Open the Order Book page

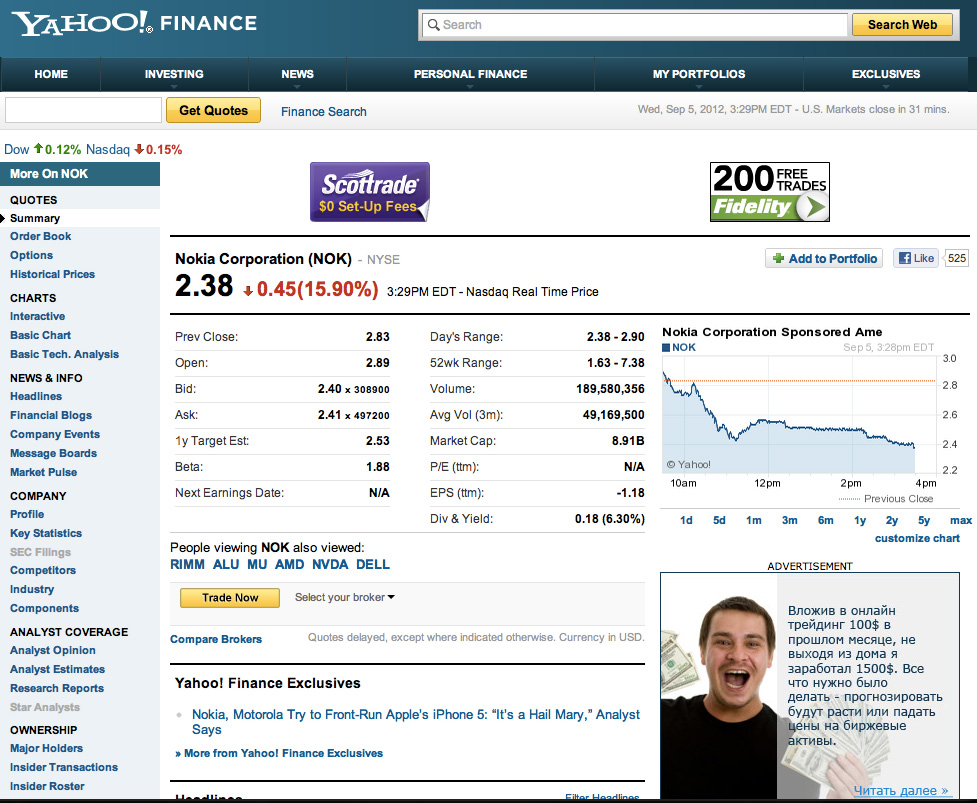click(41, 236)
